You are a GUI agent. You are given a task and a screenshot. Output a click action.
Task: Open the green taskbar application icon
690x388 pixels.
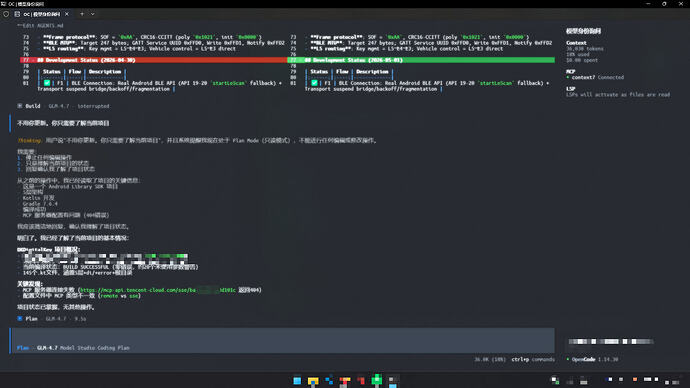pos(377,380)
